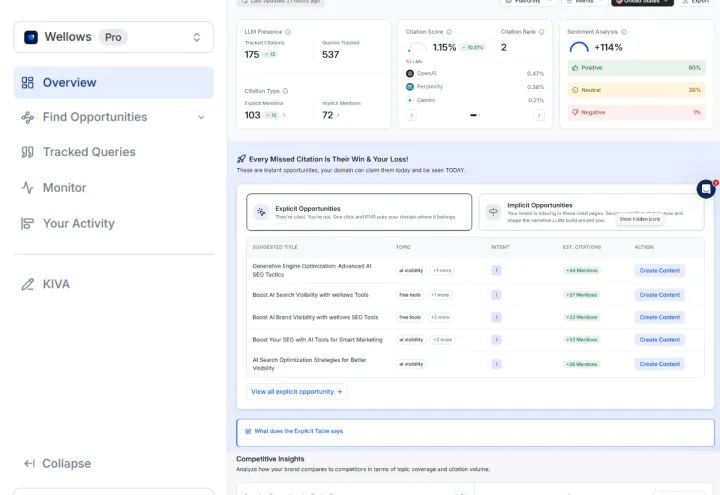Open the Wellows Pro workspace switcher
Screen dimensions: 720x495
(113, 37)
